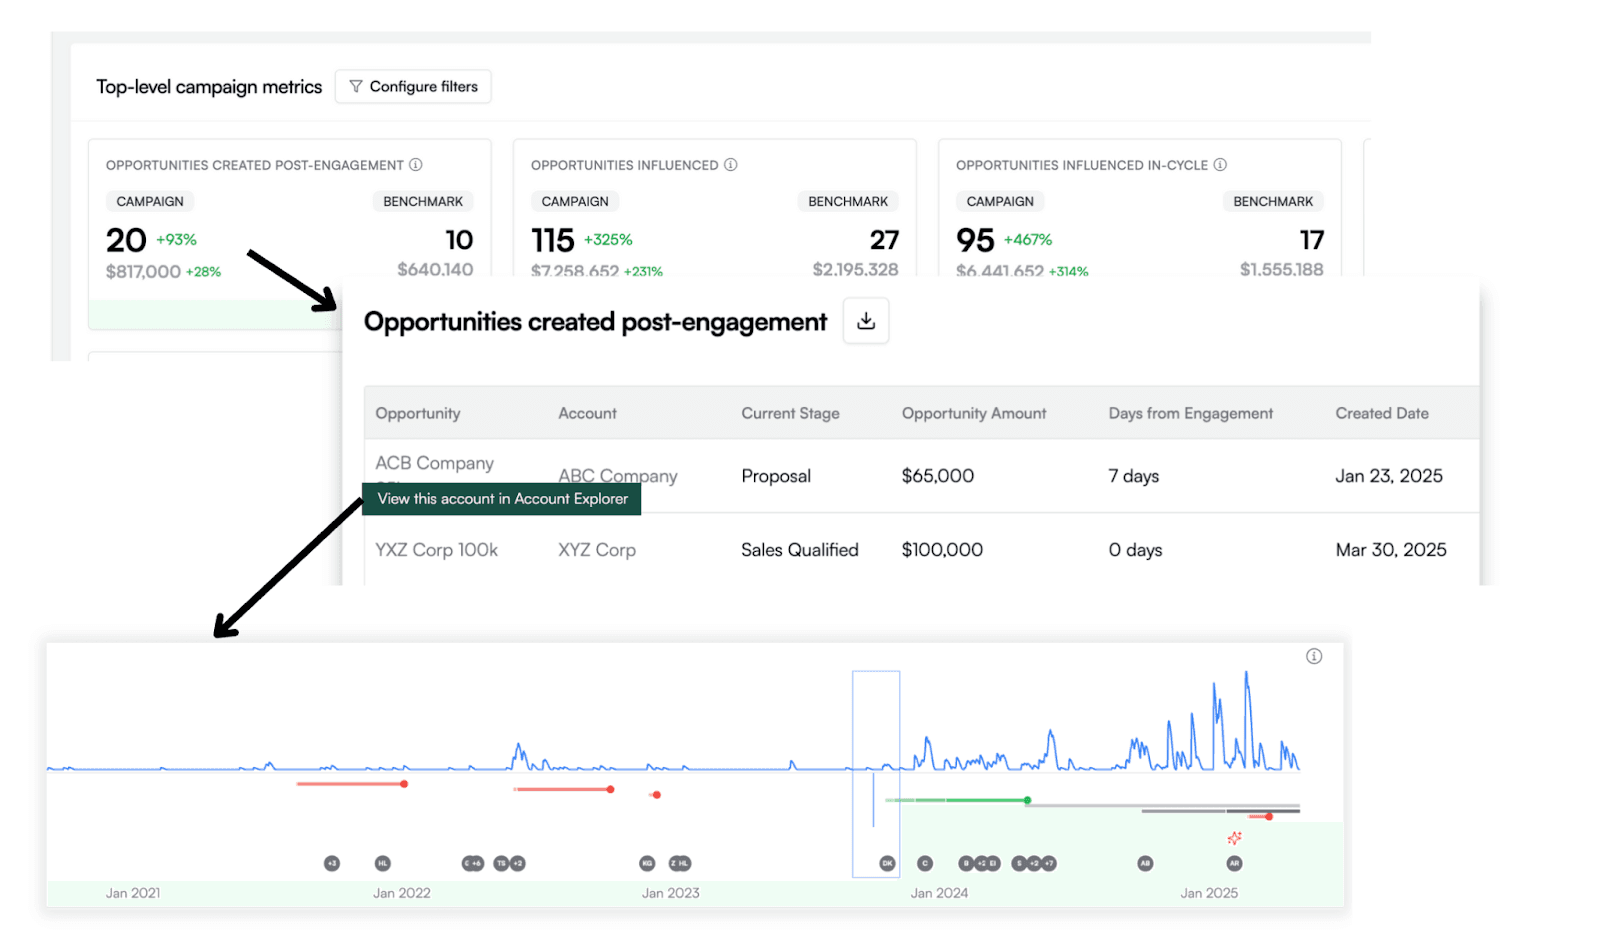
Task: Select the HL contact marker near Jan 2022
Action: coord(382,863)
